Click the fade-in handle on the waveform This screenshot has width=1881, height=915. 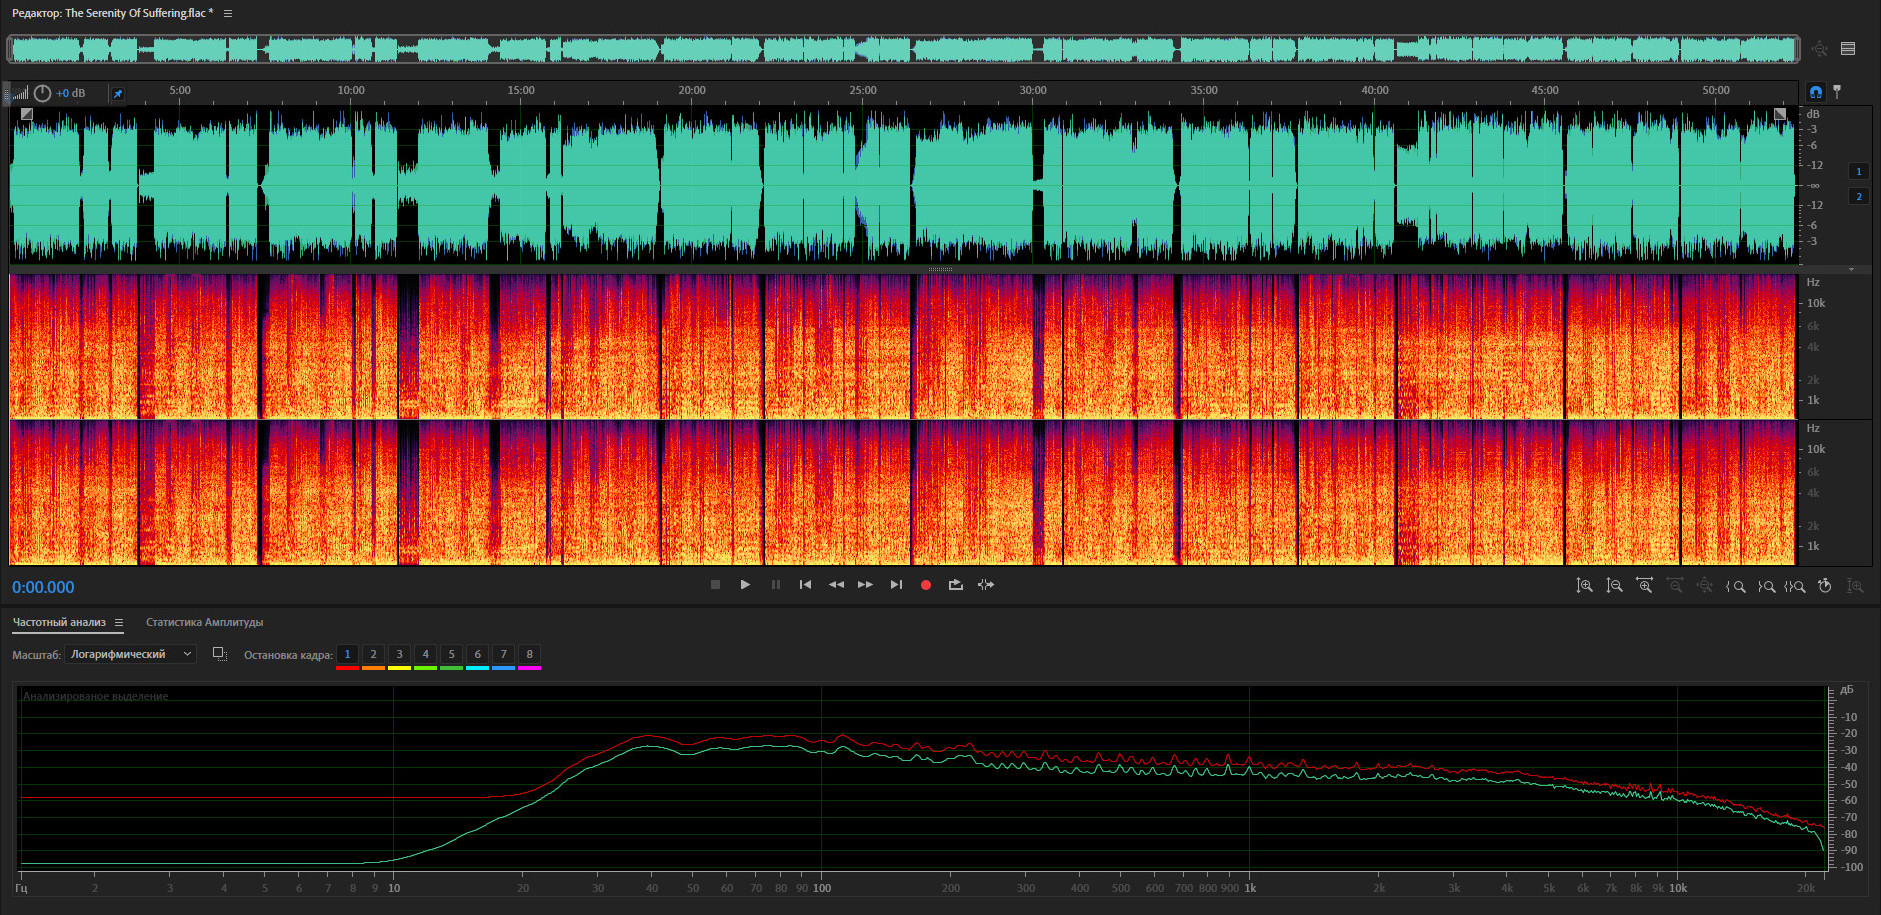tap(27, 114)
